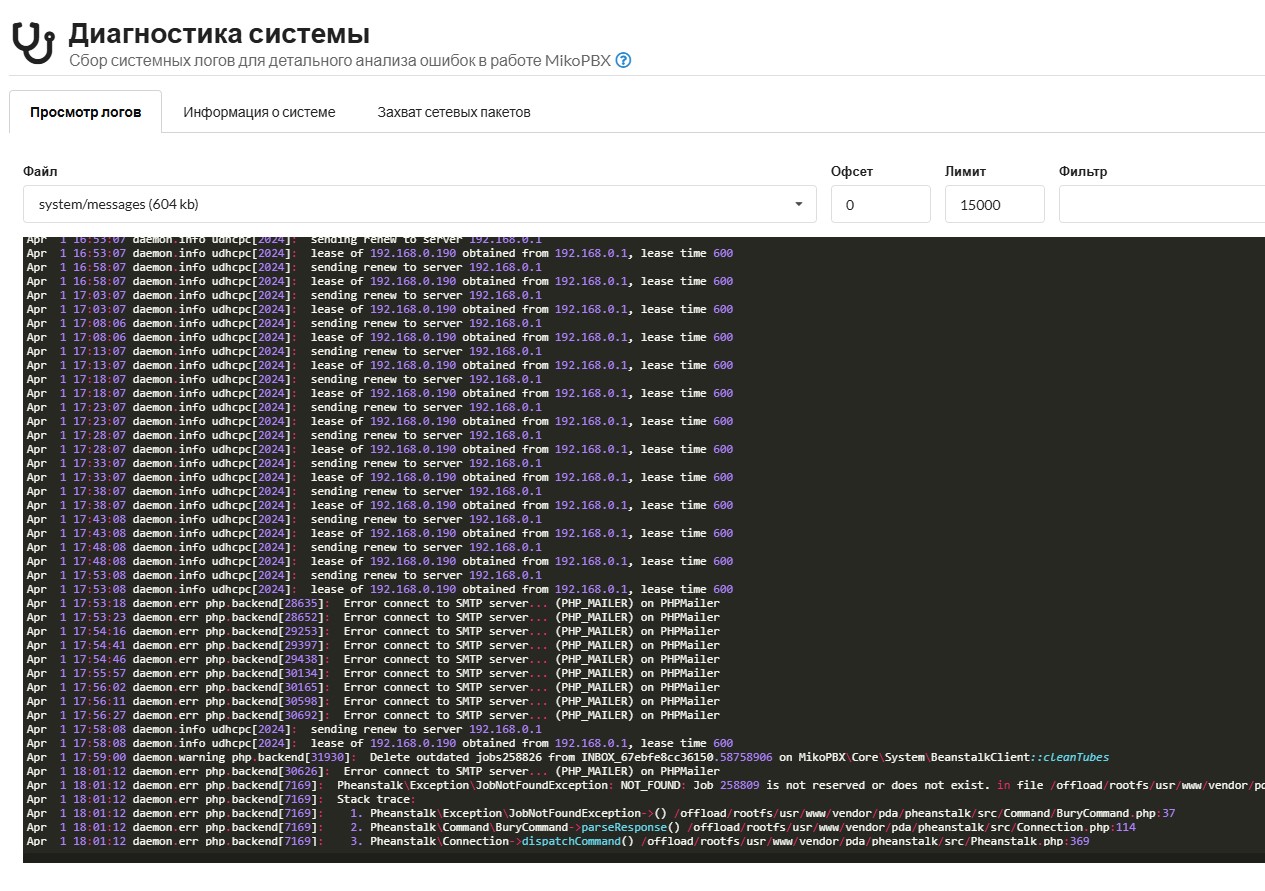
Task: Click the BuryCommand.php:37 trace line
Action: pyautogui.click(x=601, y=813)
